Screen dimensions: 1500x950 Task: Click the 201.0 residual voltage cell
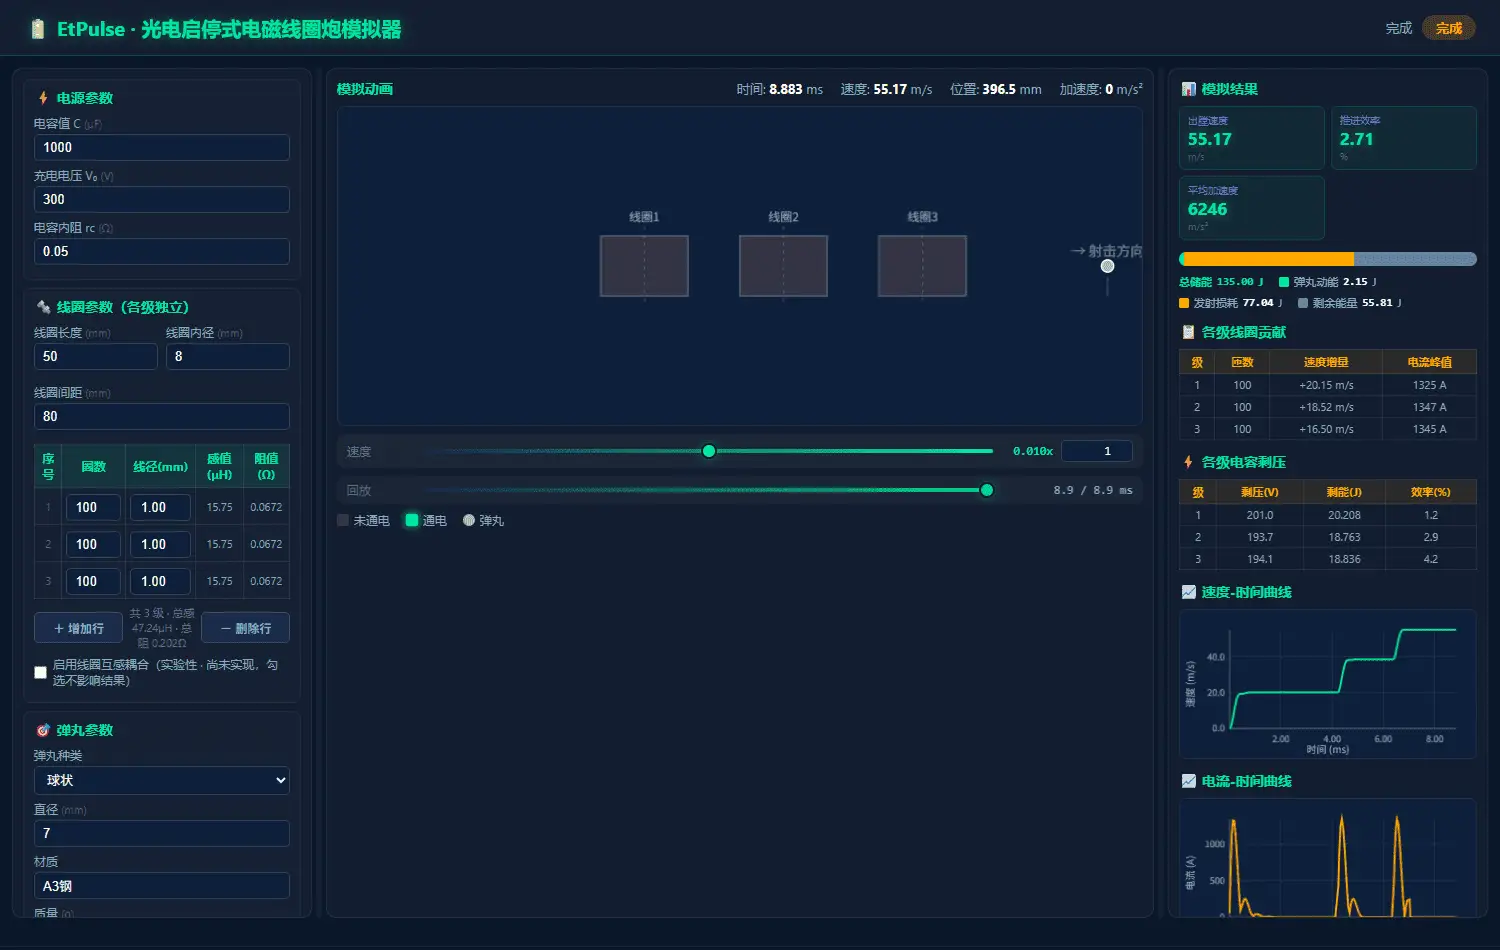[x=1260, y=515]
